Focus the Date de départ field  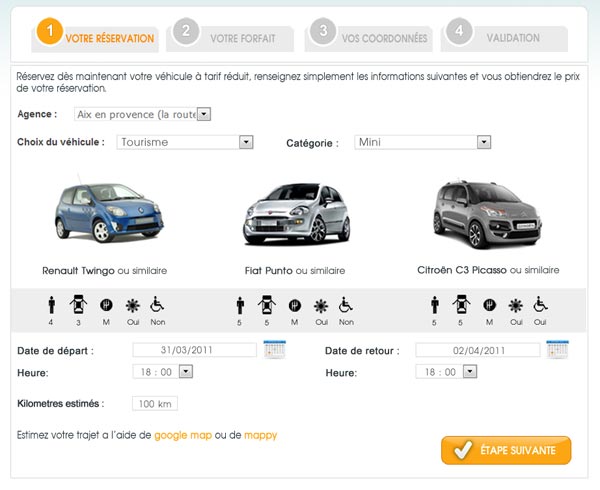click(x=194, y=350)
